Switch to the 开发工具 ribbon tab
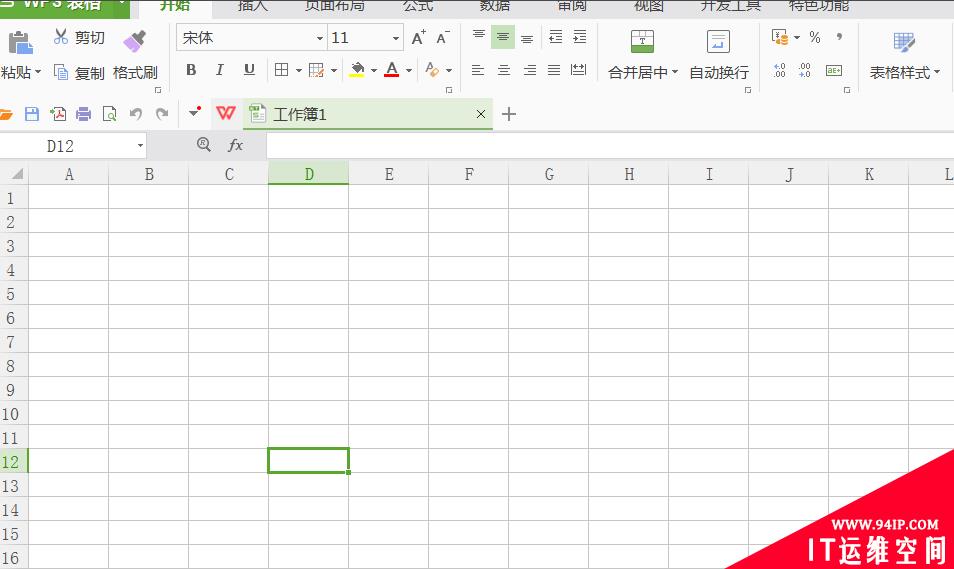The height and width of the screenshot is (569, 954). click(730, 6)
